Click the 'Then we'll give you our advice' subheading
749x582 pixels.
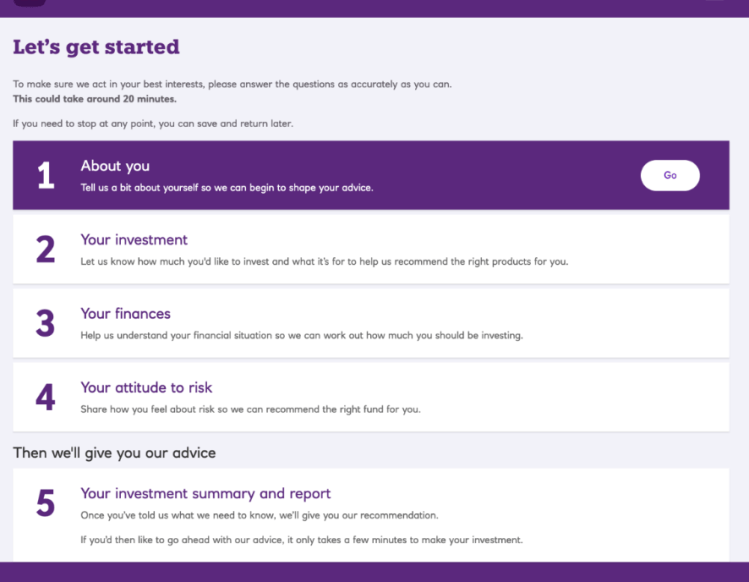[x=114, y=453]
